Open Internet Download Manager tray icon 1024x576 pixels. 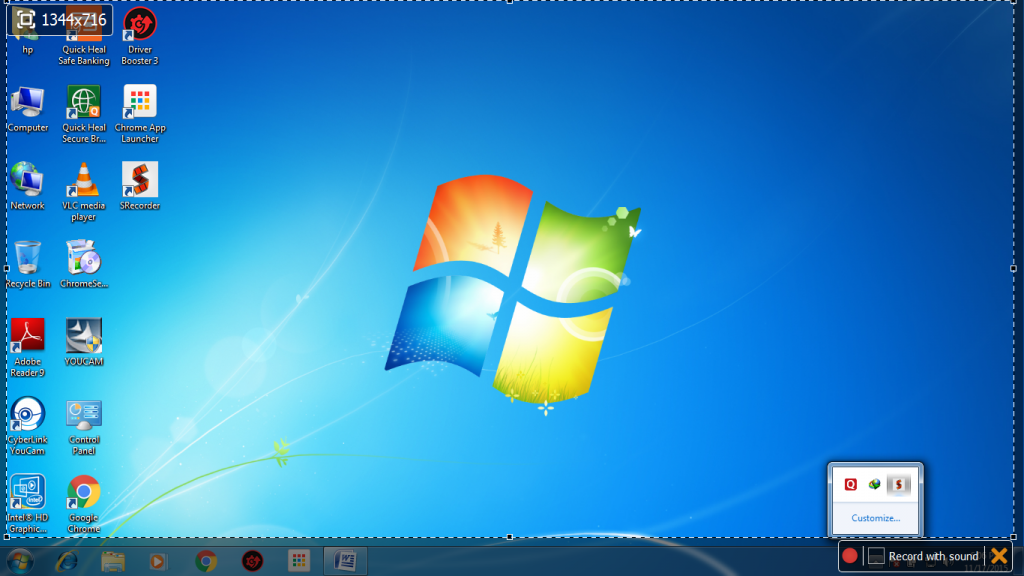click(x=874, y=484)
